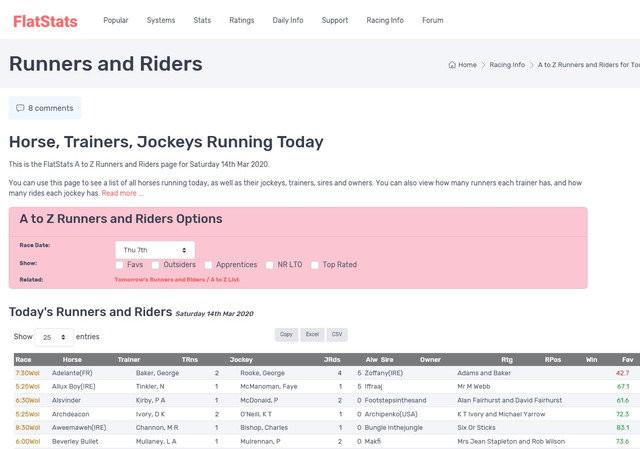Click the home icon in breadcrumb
The image size is (640, 449).
[x=452, y=64]
